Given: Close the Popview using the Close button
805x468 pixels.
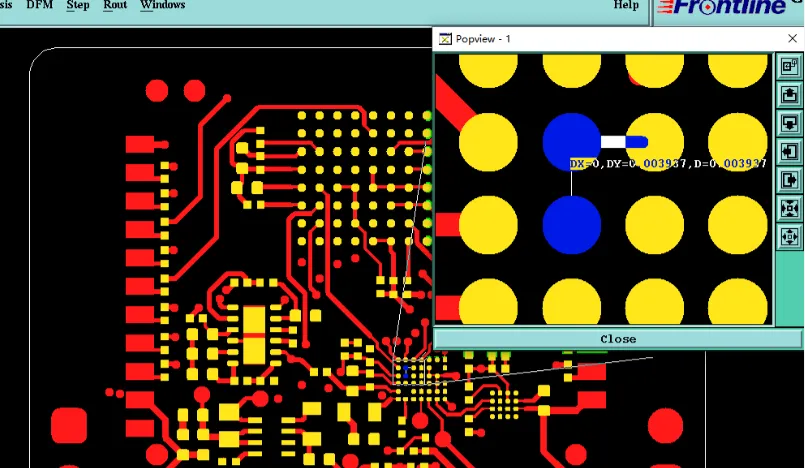Looking at the screenshot, I should coord(618,339).
